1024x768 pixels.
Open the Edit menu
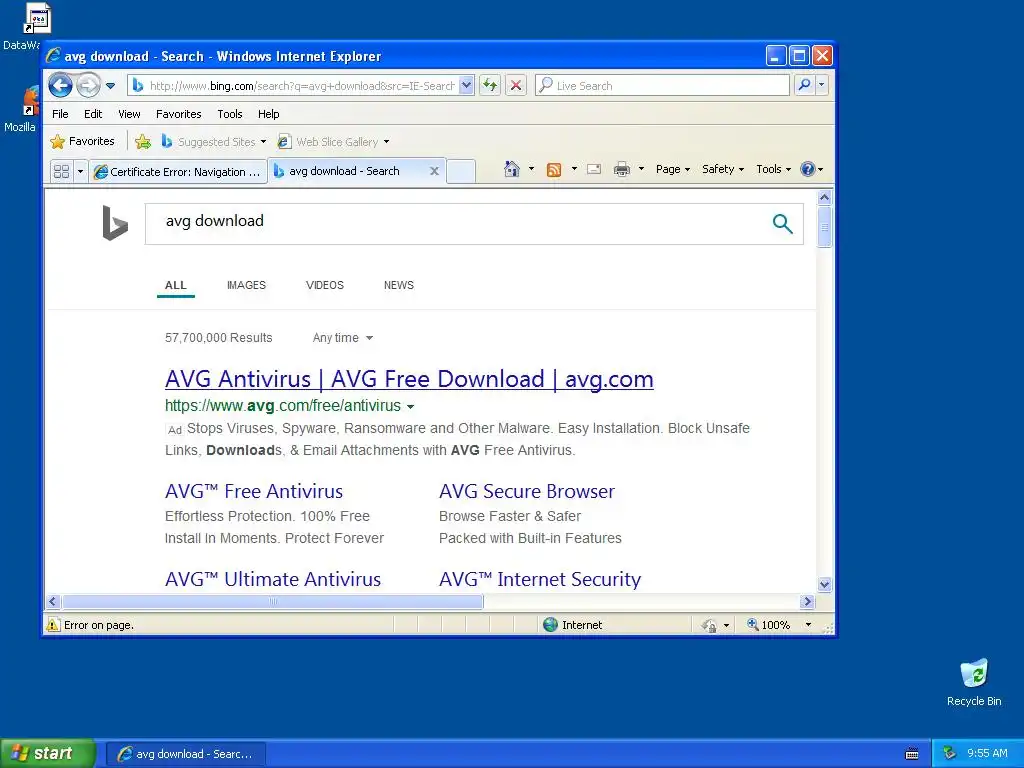click(93, 114)
